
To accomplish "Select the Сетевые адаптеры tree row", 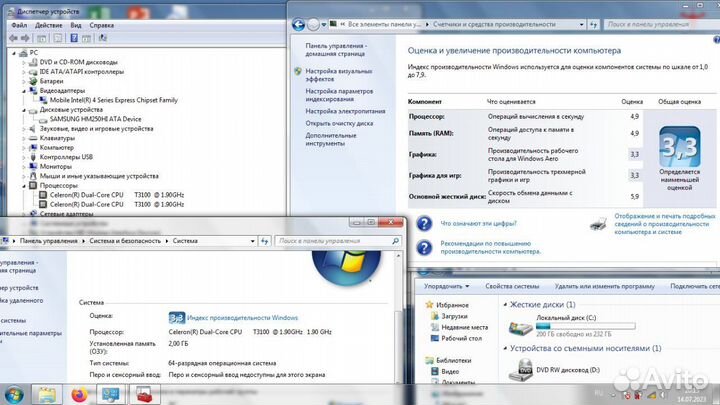I will 66,214.
